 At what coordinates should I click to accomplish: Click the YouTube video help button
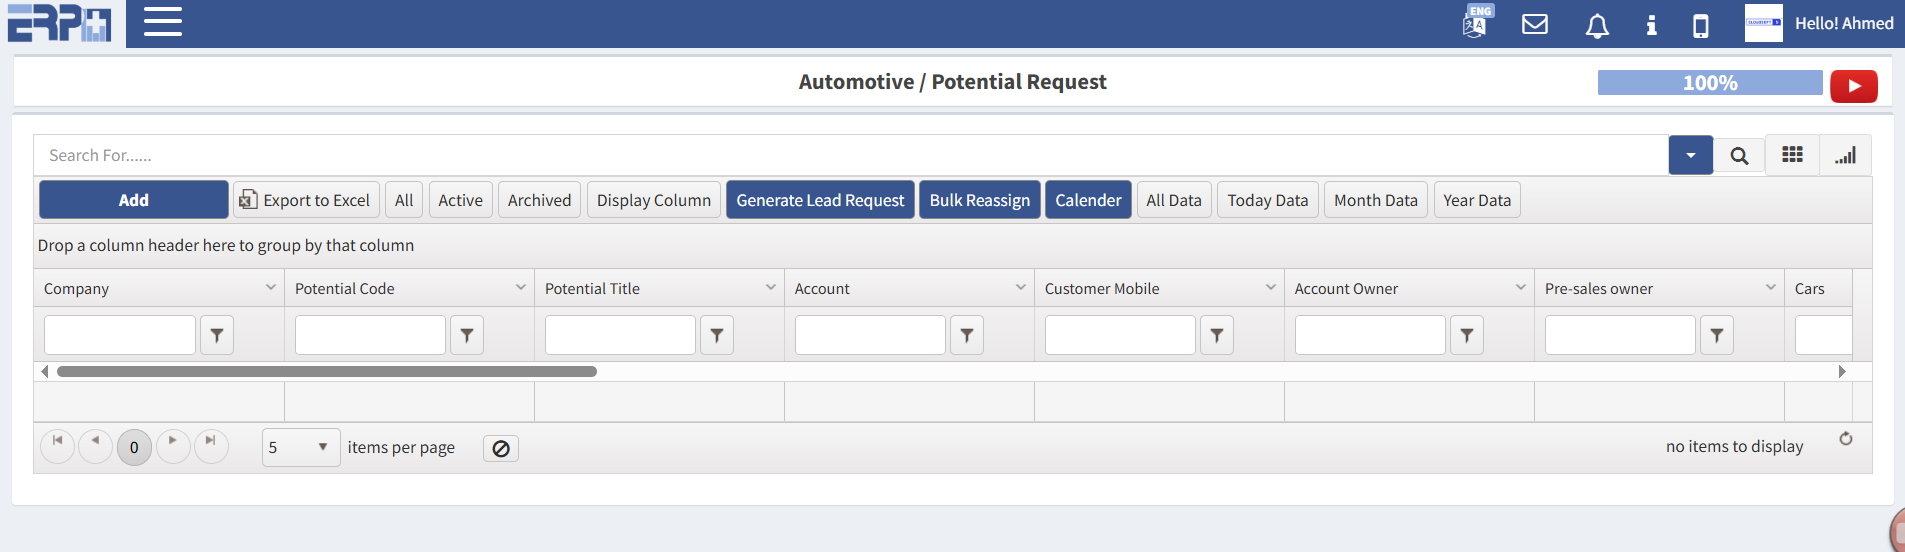coord(1853,86)
